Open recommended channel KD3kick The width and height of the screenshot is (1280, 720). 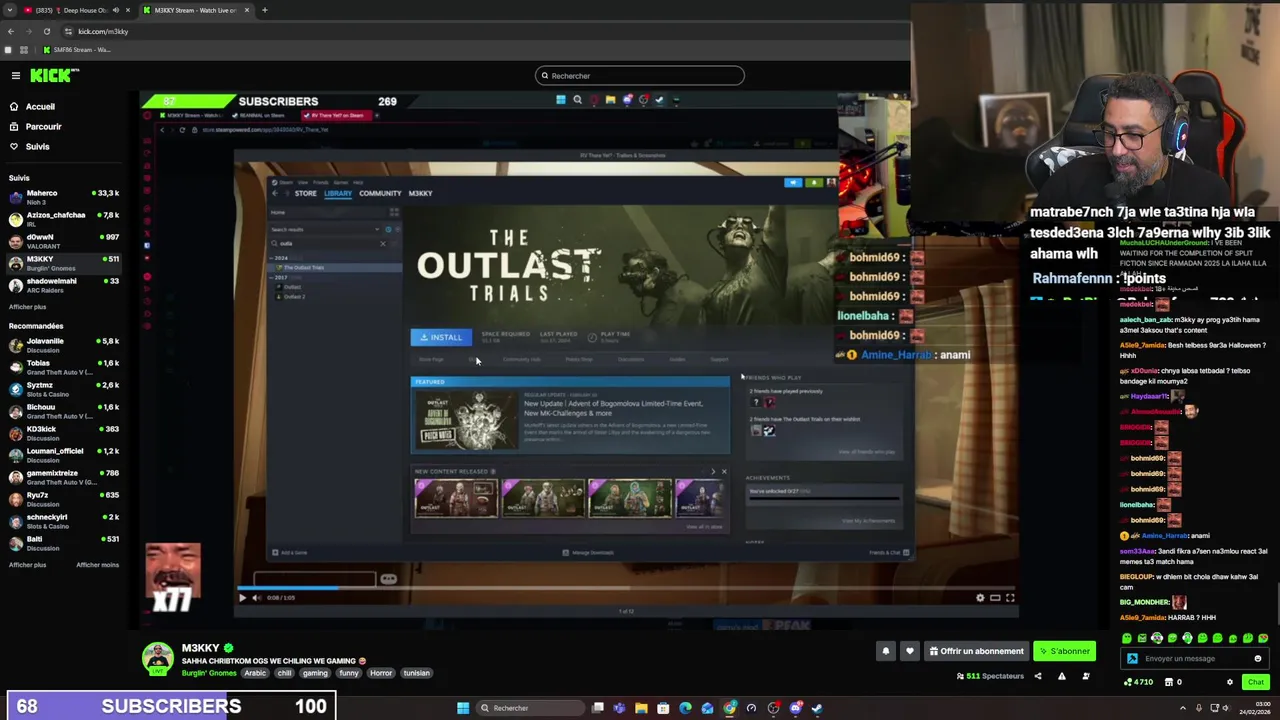click(x=64, y=433)
